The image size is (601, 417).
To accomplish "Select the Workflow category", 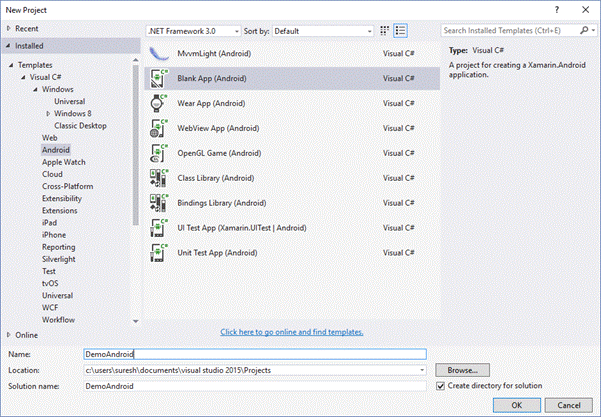I will click(x=59, y=320).
